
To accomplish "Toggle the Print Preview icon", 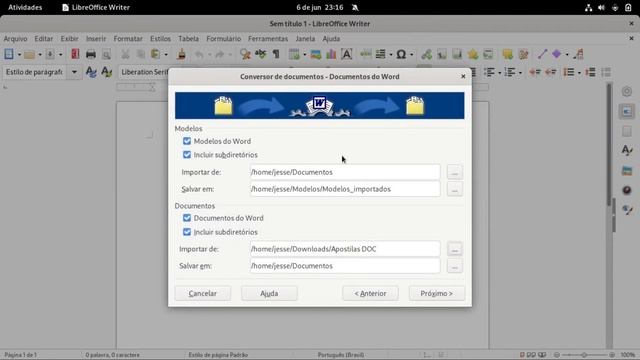I will 106,54.
